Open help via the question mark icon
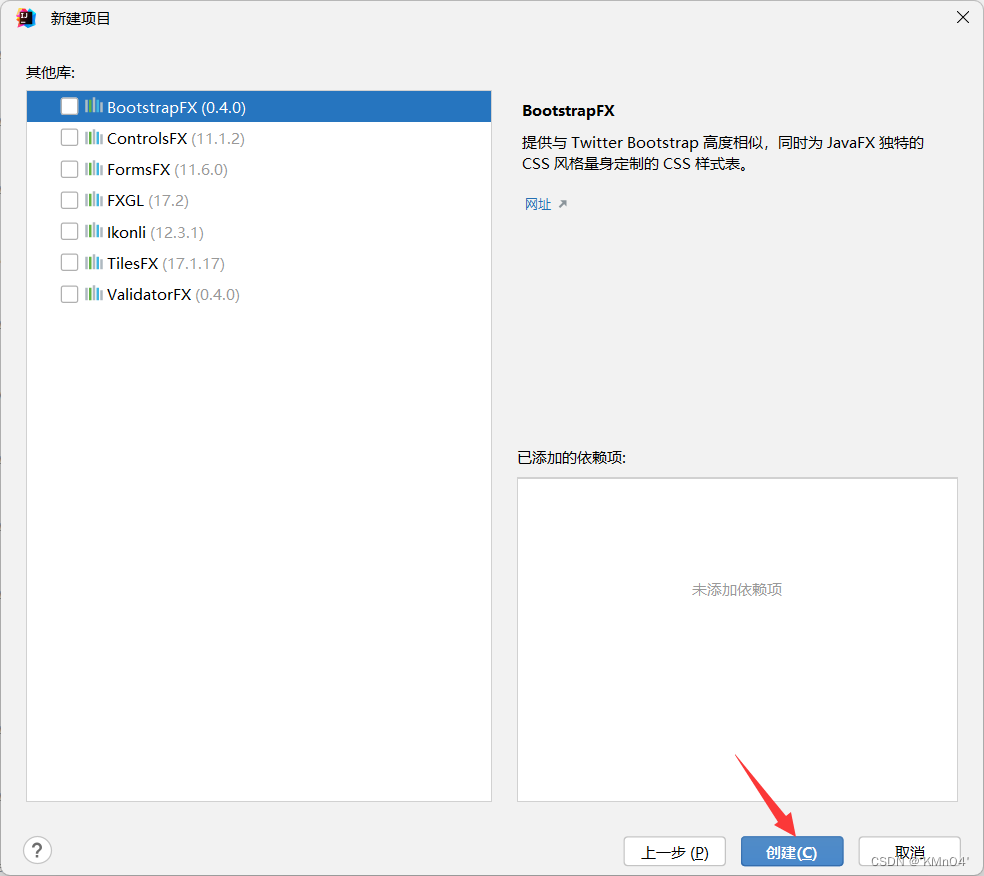This screenshot has width=984, height=876. (37, 849)
